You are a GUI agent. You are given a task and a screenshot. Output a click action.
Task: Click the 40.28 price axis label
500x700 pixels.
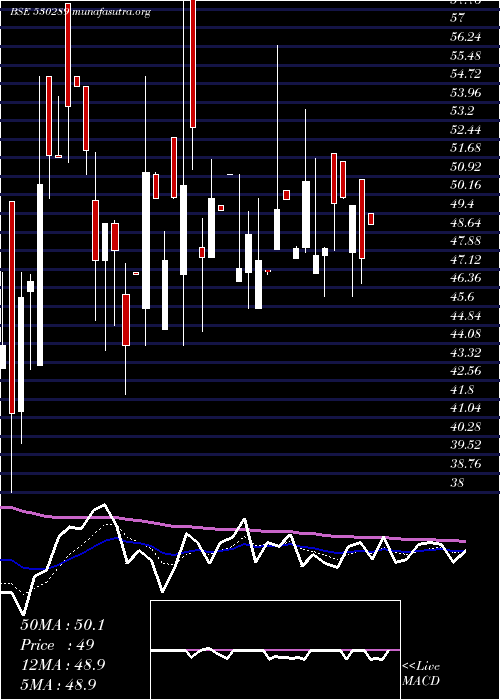coord(465,427)
